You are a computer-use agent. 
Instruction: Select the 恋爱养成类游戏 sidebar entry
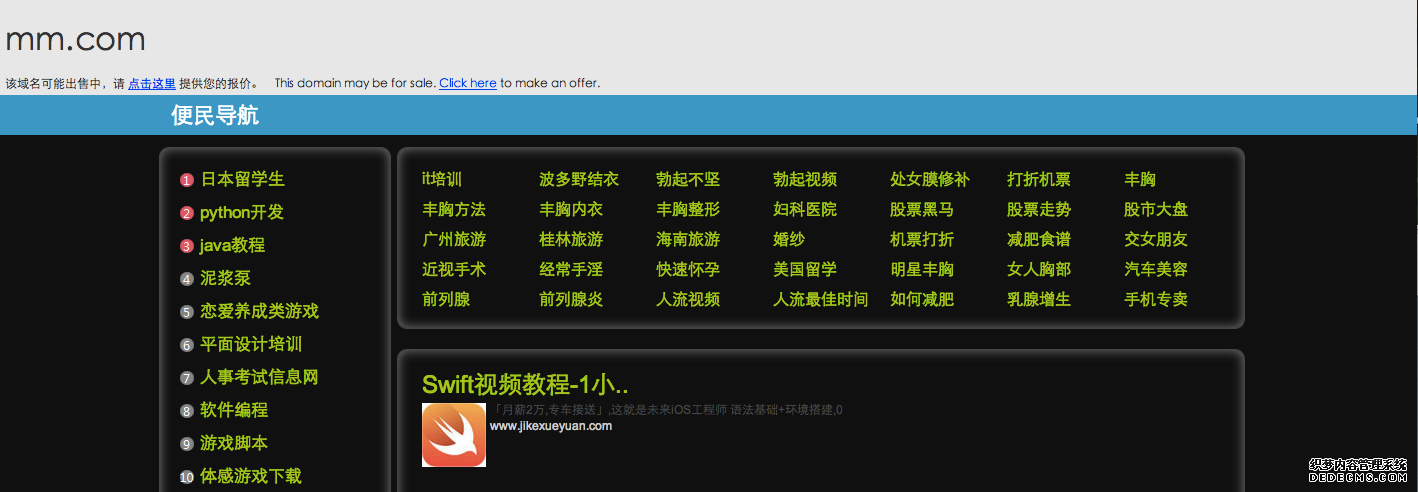click(x=259, y=311)
